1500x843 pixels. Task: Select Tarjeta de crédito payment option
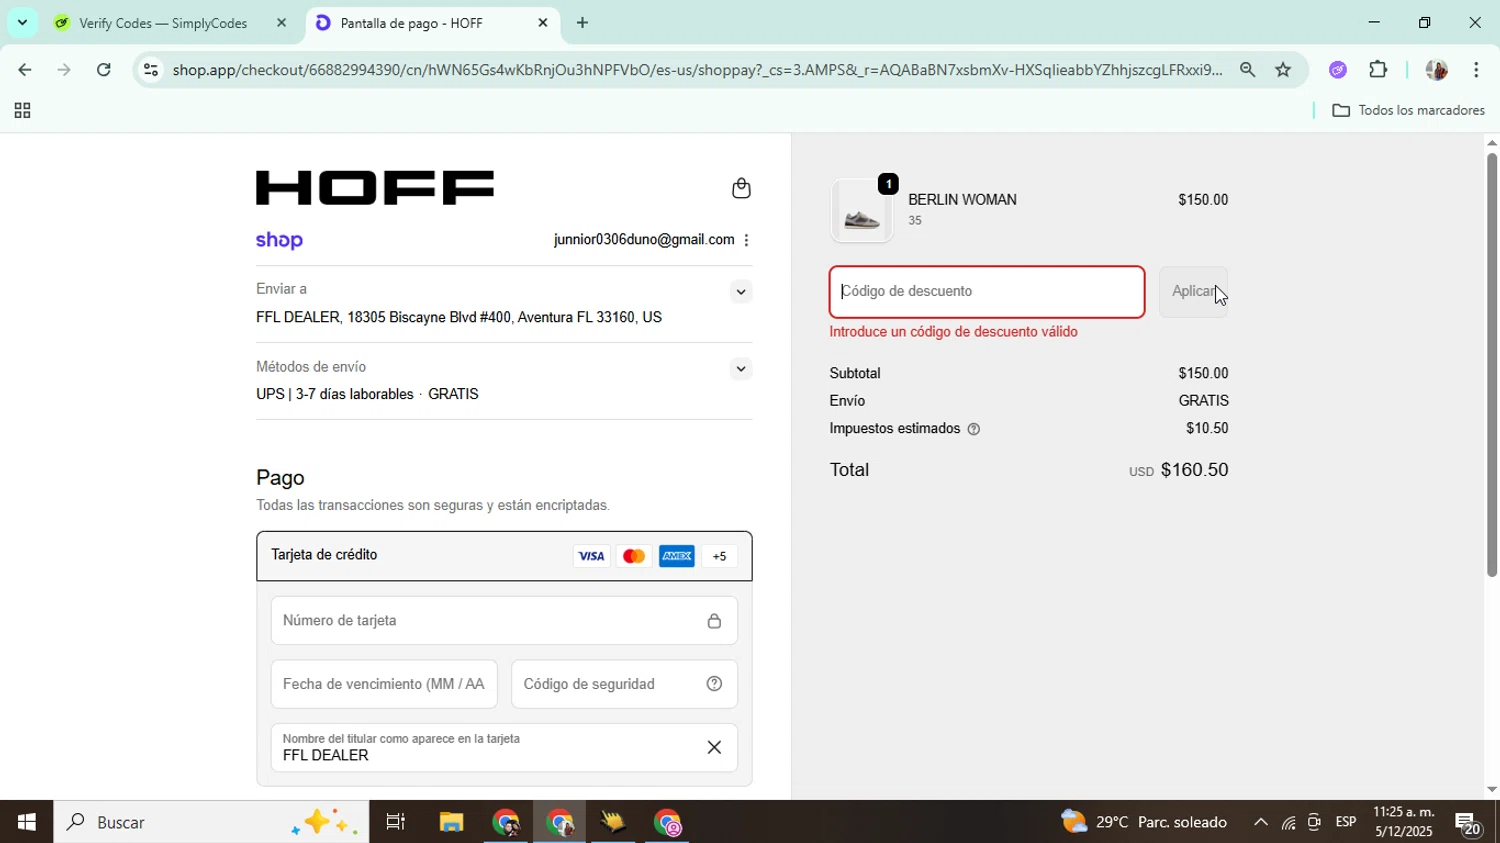504,556
